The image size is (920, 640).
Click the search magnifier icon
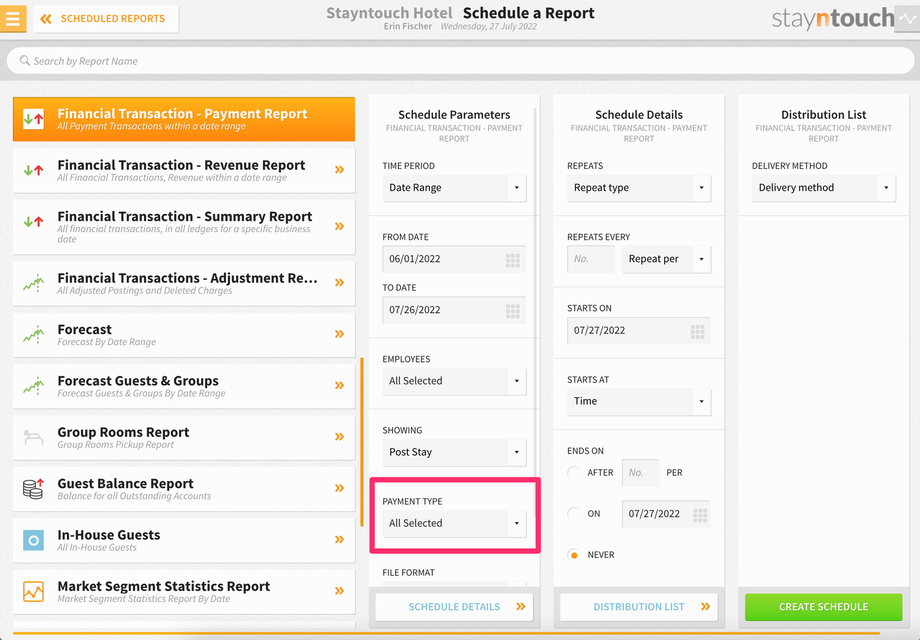[25, 60]
